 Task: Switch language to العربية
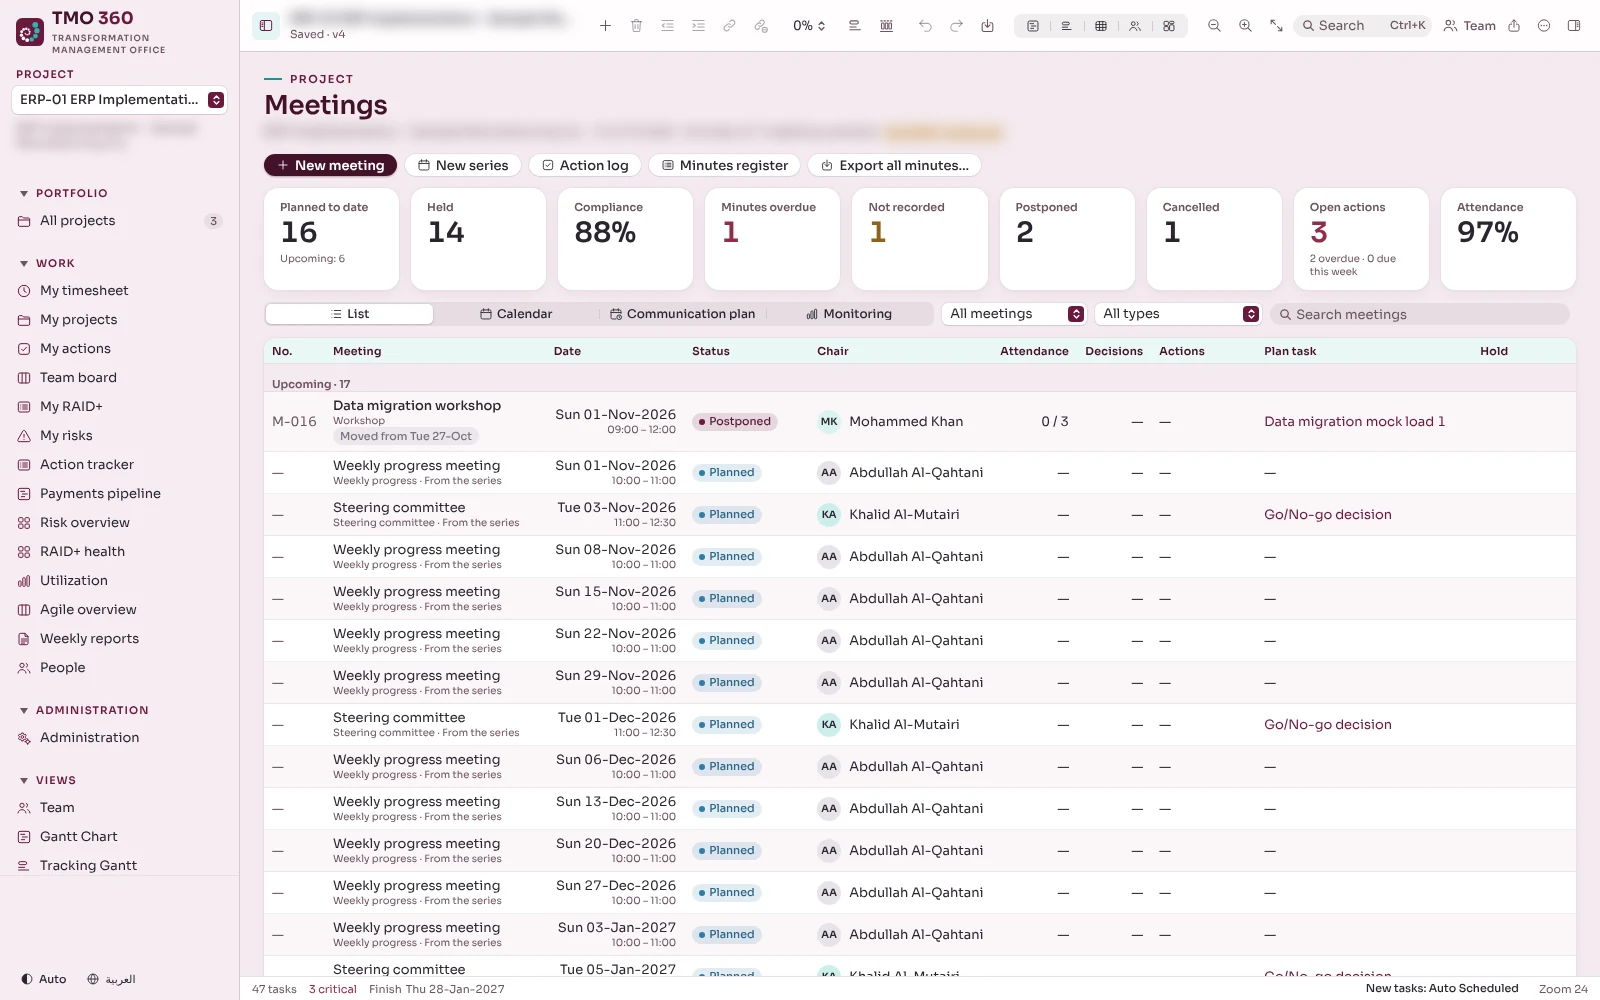click(x=111, y=979)
